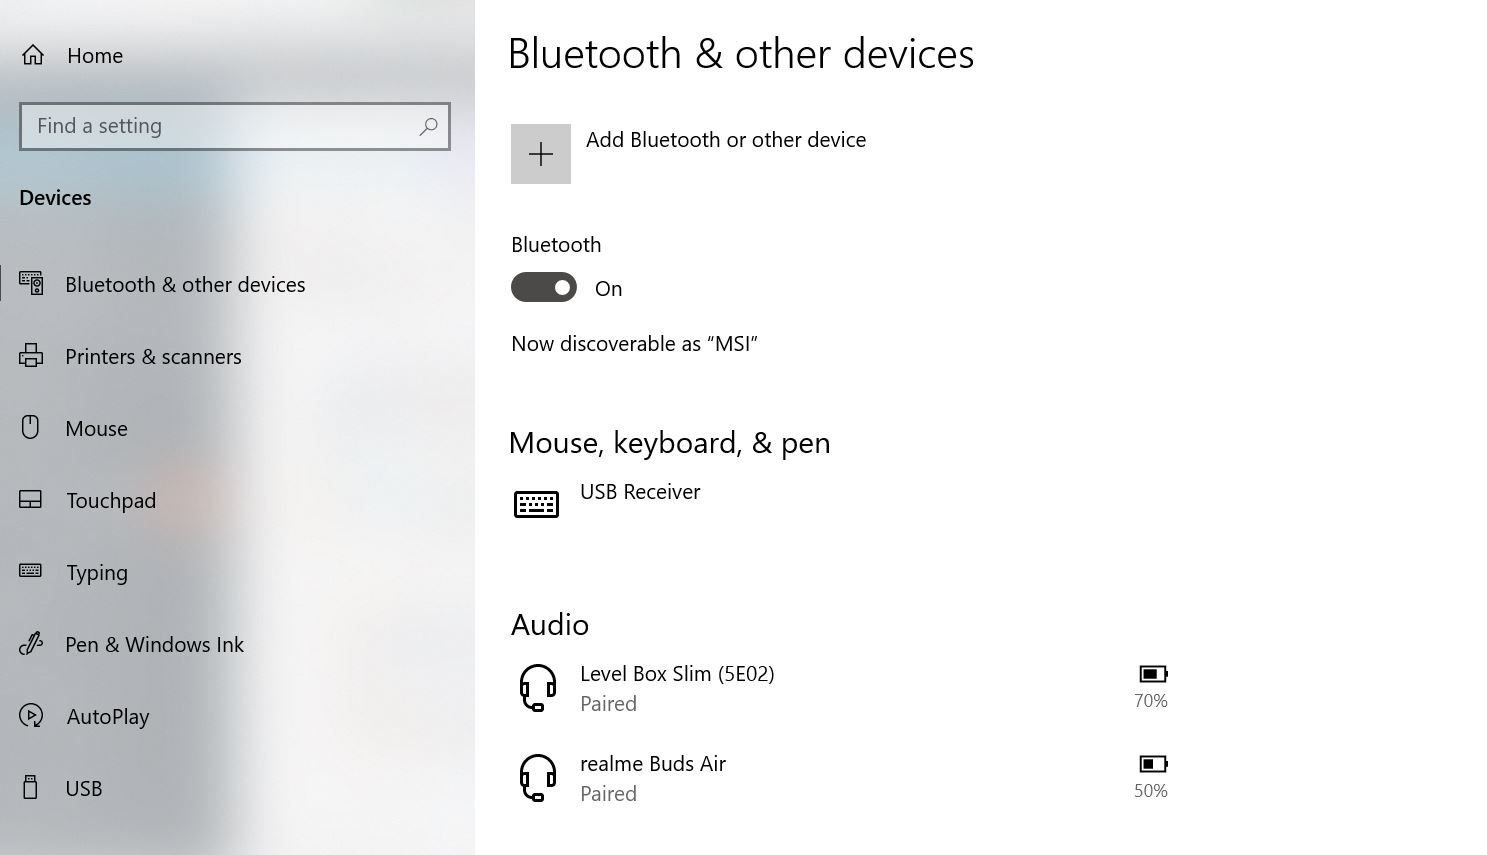Select the USB settings category
Viewport: 1487px width, 855px height.
click(84, 788)
